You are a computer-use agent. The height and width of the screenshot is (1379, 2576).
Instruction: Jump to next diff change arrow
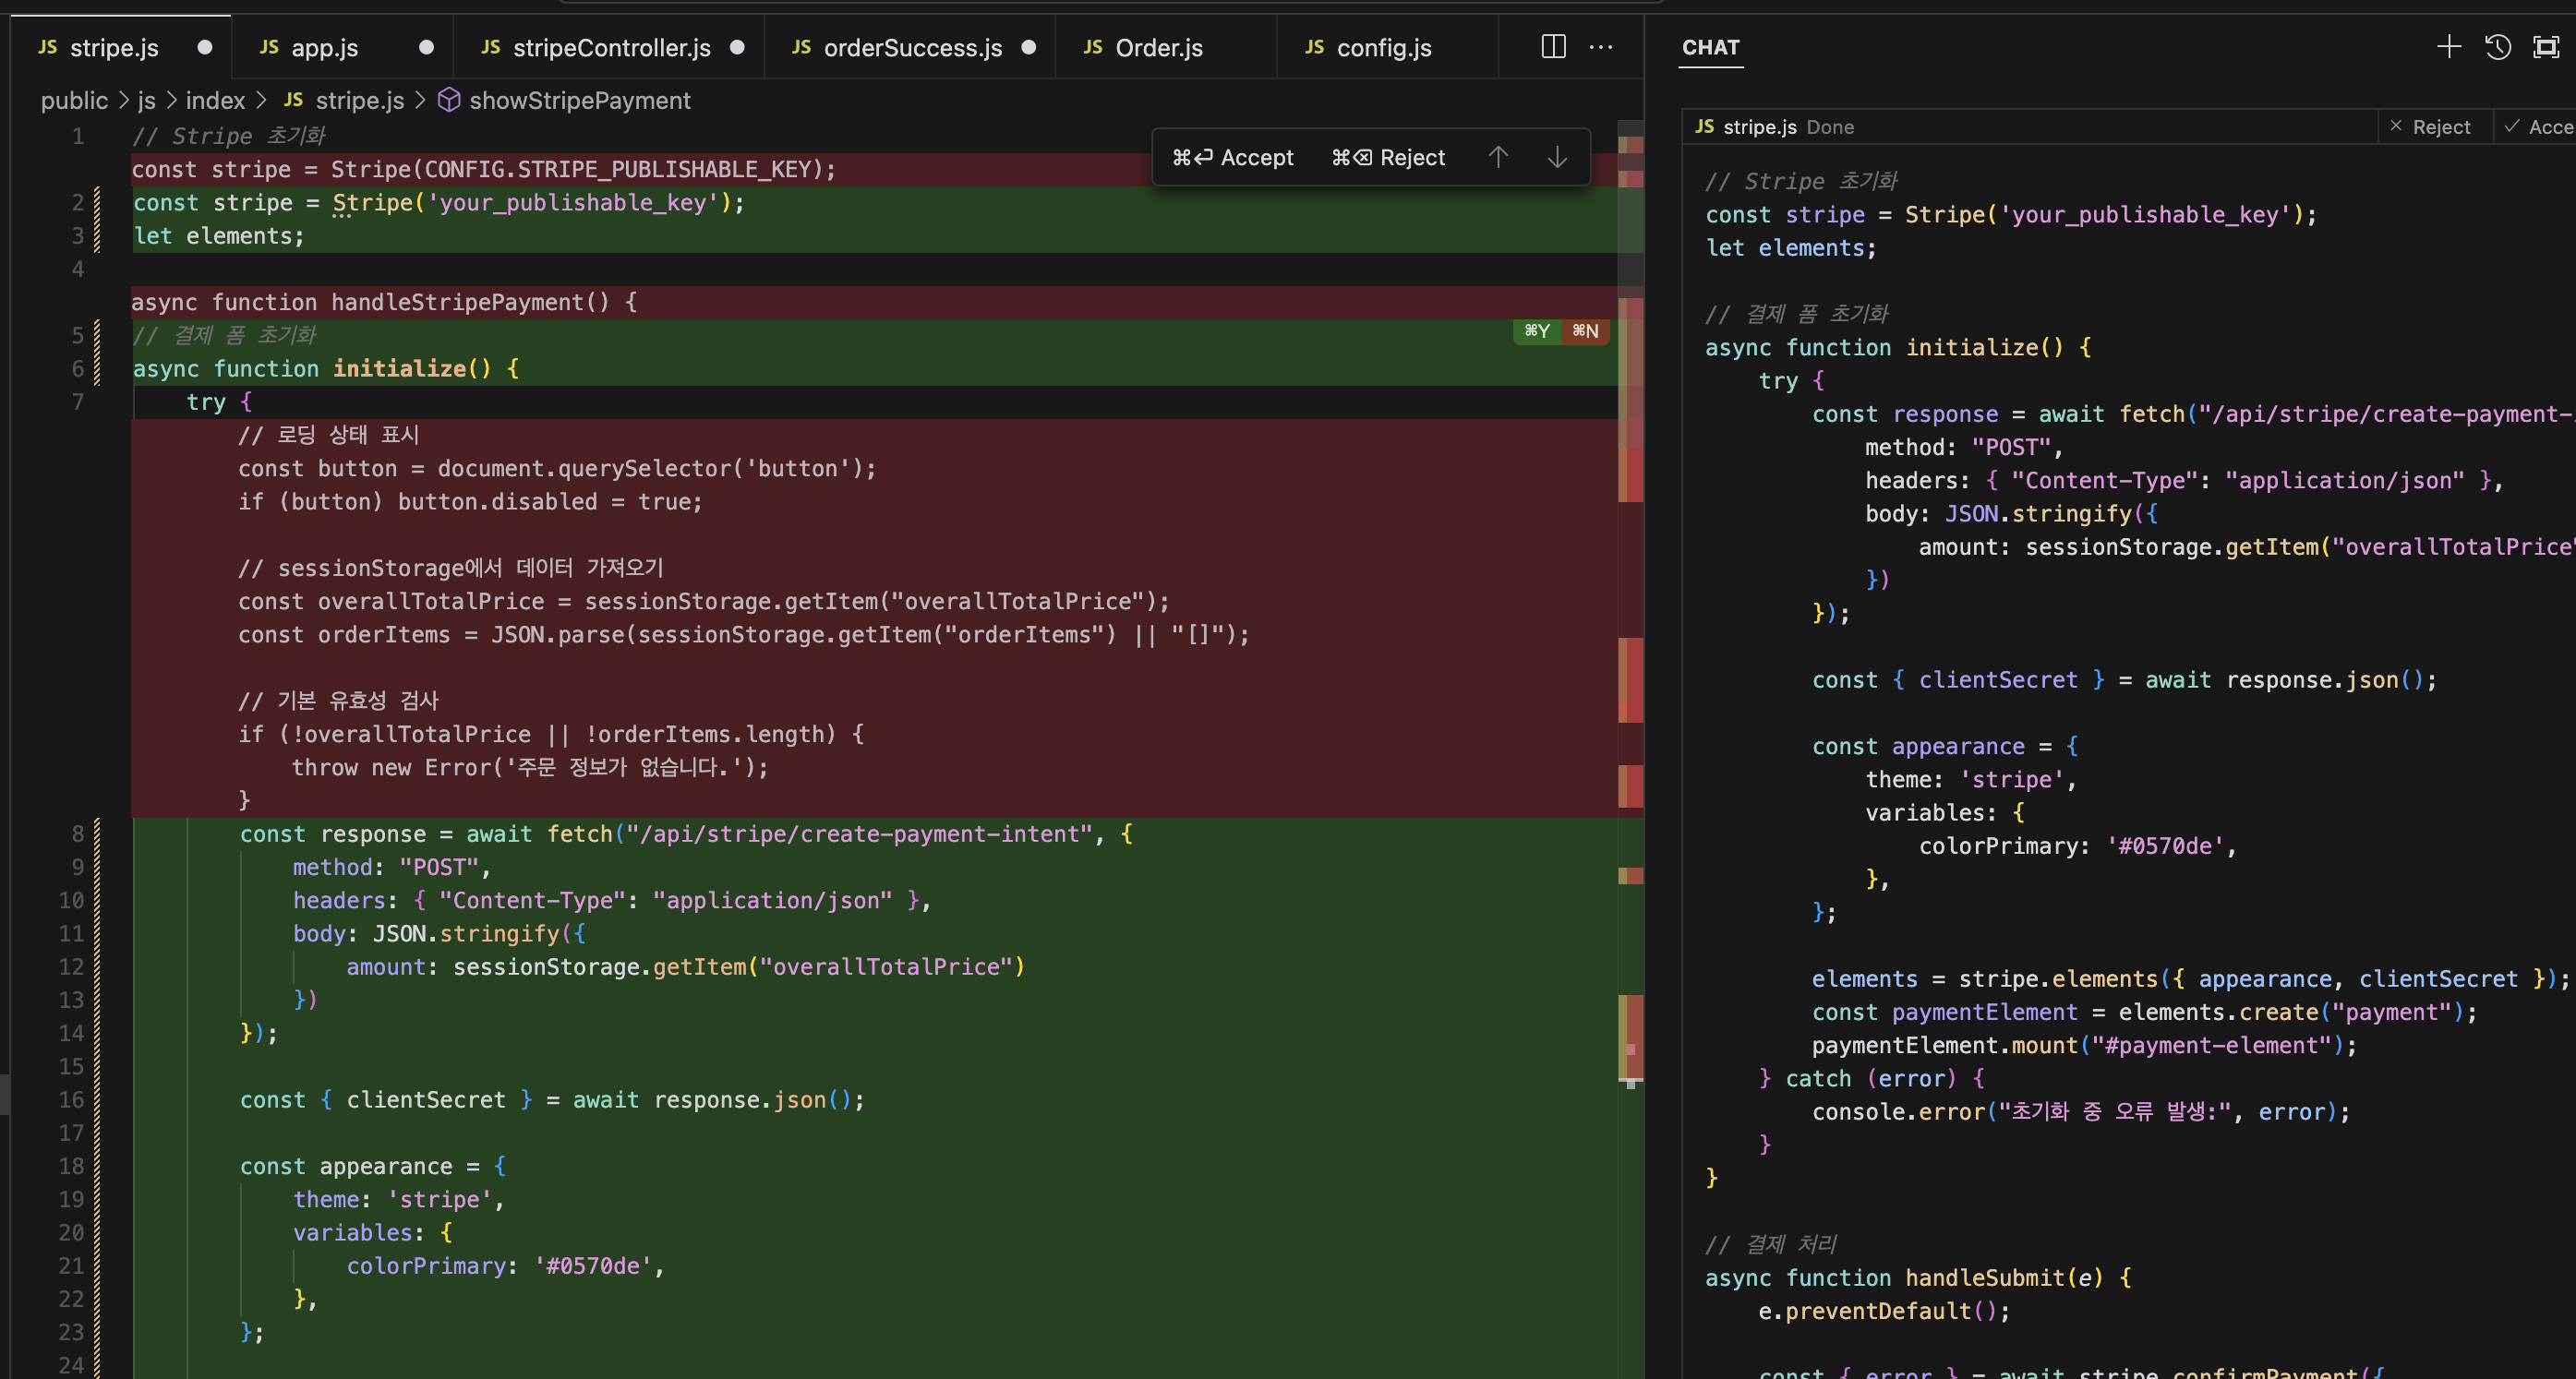click(x=1557, y=157)
